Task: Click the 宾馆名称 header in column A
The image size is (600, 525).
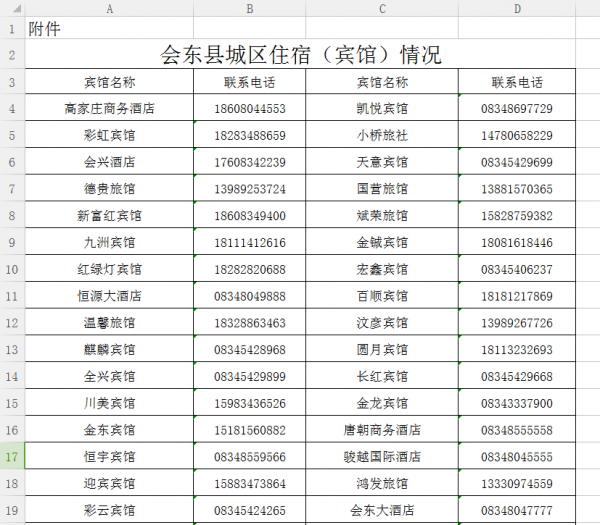Action: pyautogui.click(x=109, y=82)
